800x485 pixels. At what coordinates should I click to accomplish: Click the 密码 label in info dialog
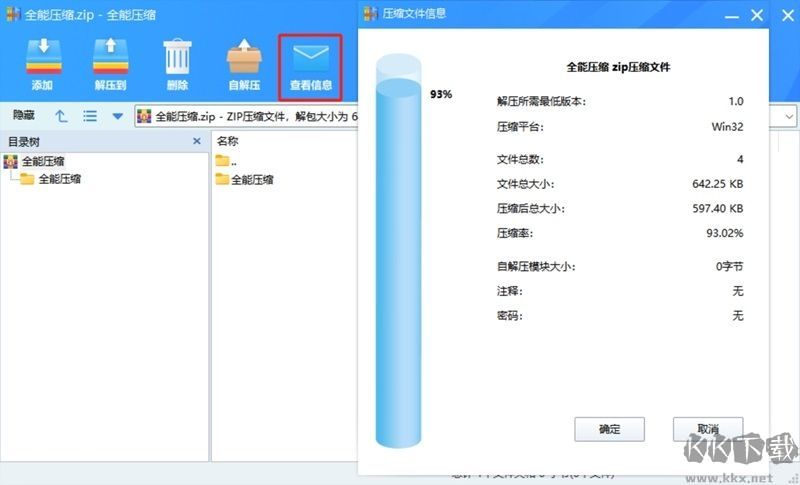(509, 316)
